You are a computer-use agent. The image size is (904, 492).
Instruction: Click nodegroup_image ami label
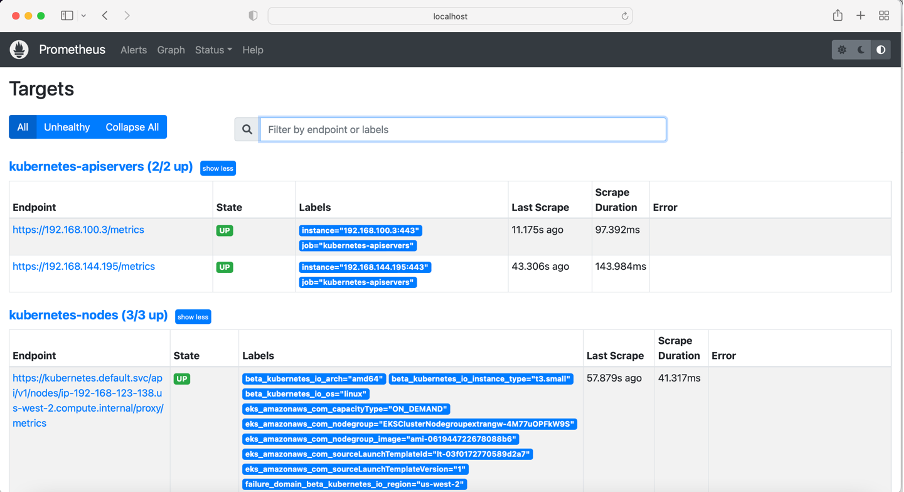point(381,439)
